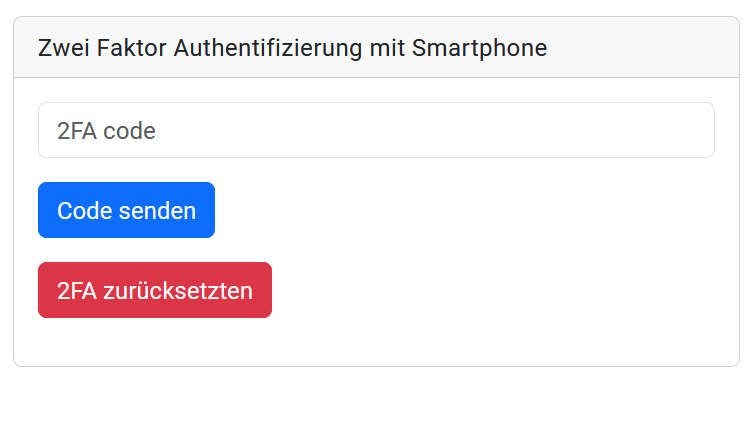Tap the button labeled 2FA zurücksetzten
This screenshot has height=429, width=755.
pyautogui.click(x=155, y=290)
